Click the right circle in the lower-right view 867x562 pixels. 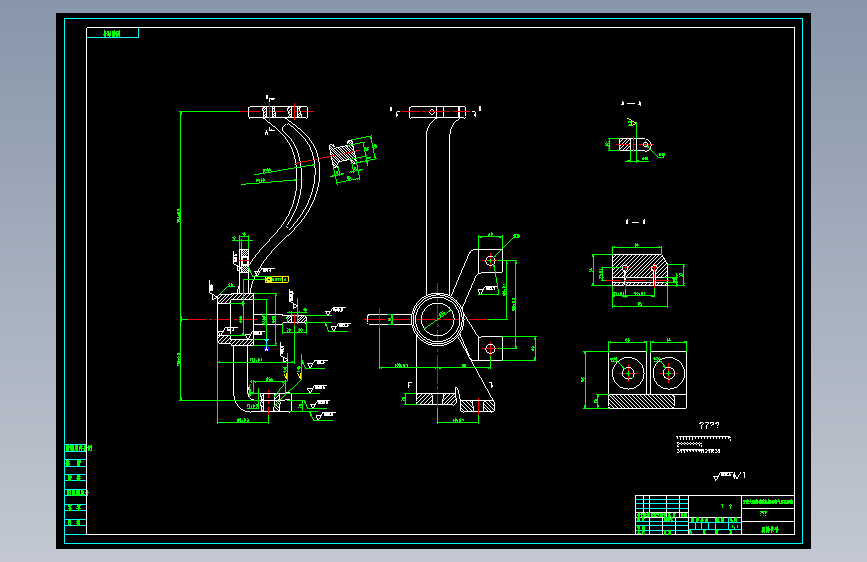tap(668, 373)
